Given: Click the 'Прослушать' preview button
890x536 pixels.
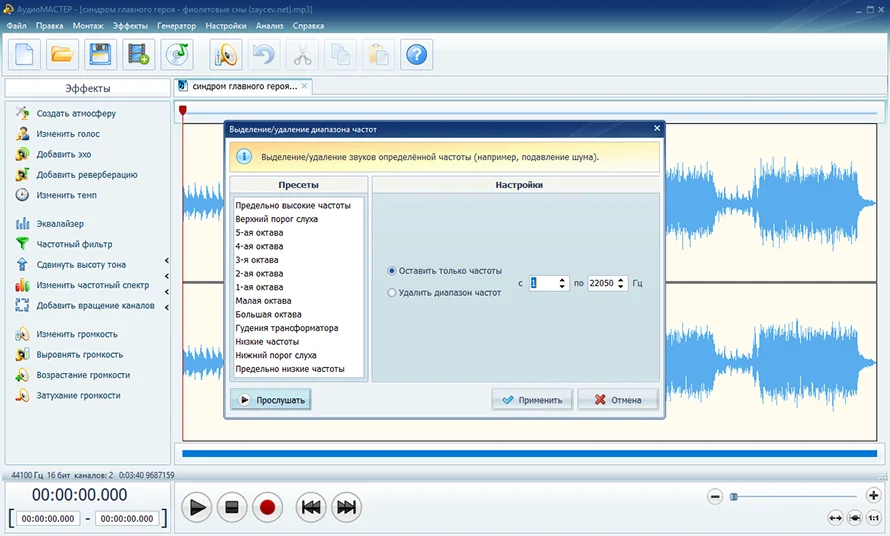Looking at the screenshot, I should 271,400.
